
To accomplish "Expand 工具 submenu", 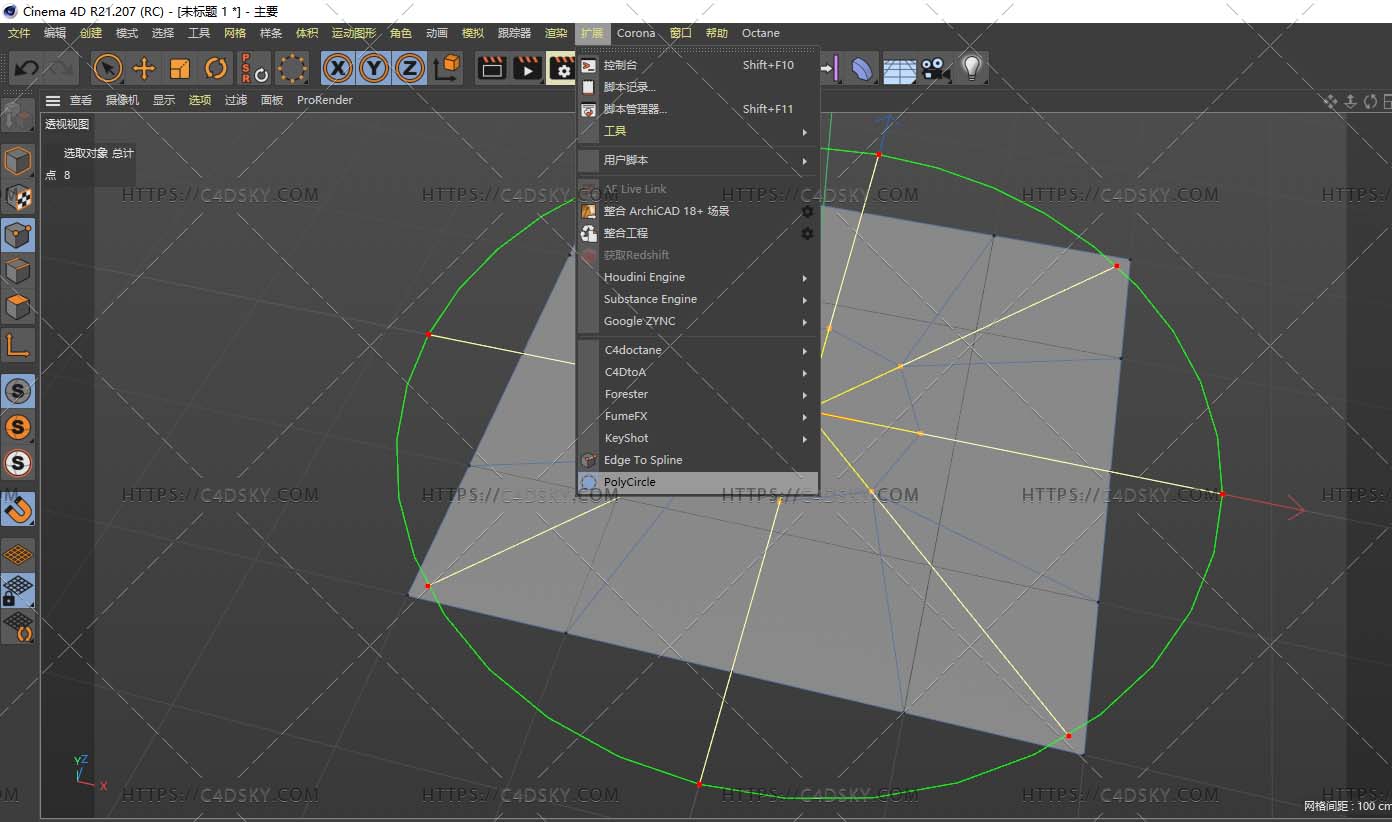I will [698, 131].
